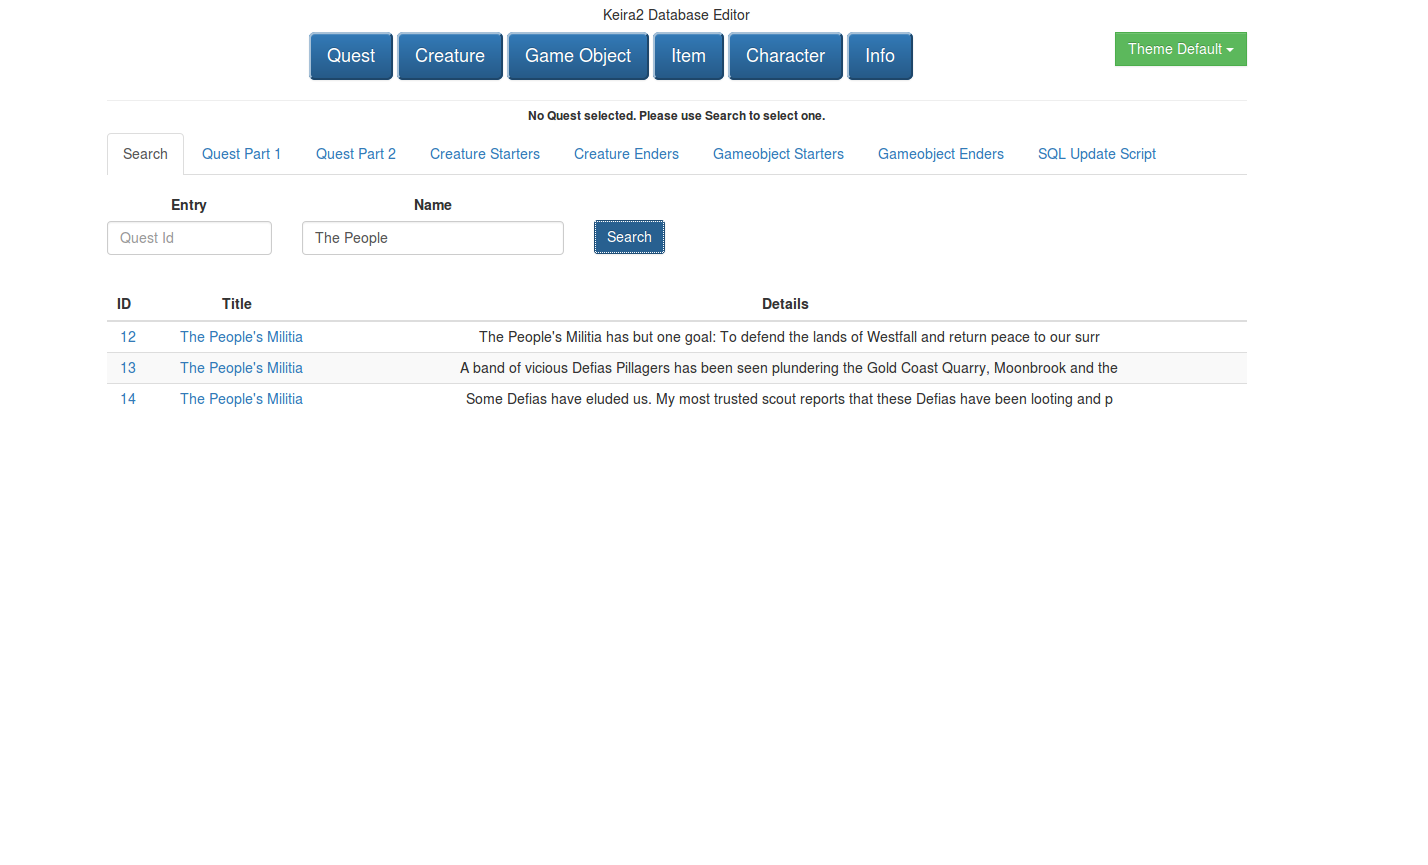Click the 'No Quest selected' notice text
Viewport: 1428px width, 865px height.
pos(676,116)
